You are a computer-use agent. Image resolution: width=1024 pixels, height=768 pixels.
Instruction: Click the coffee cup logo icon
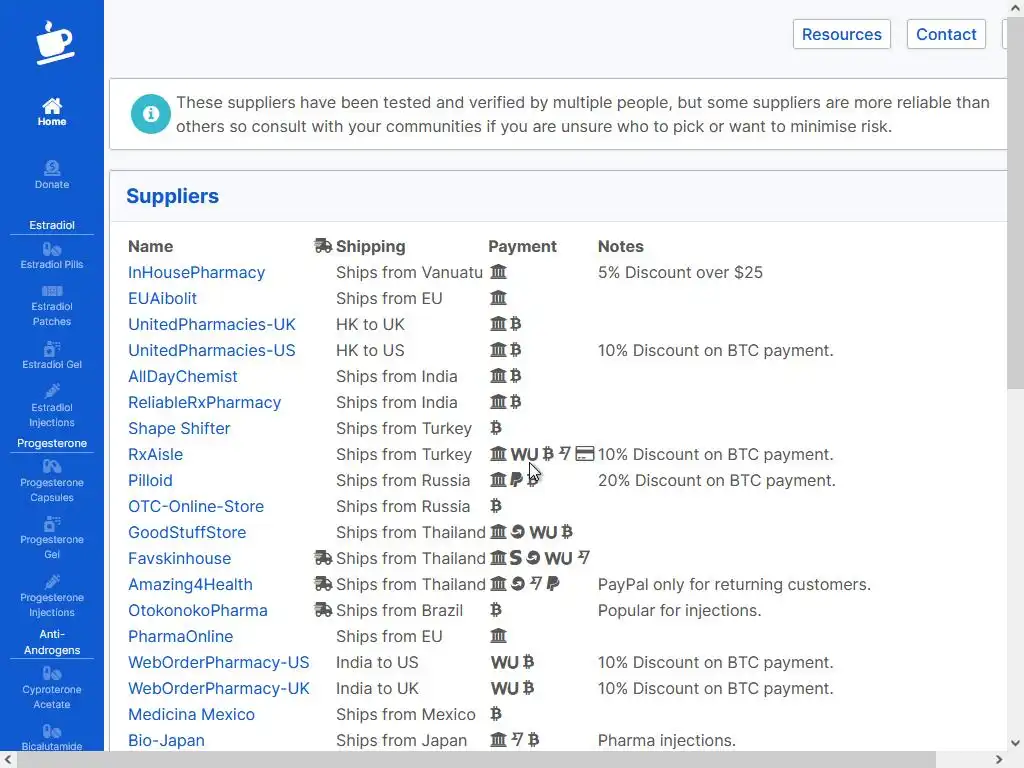[x=53, y=43]
